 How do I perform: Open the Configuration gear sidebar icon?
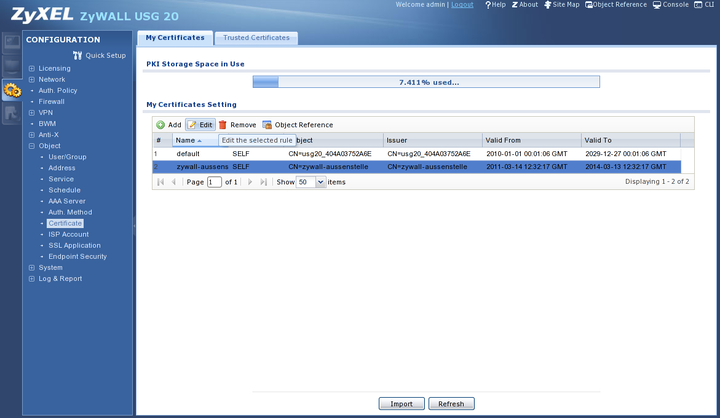click(12, 90)
